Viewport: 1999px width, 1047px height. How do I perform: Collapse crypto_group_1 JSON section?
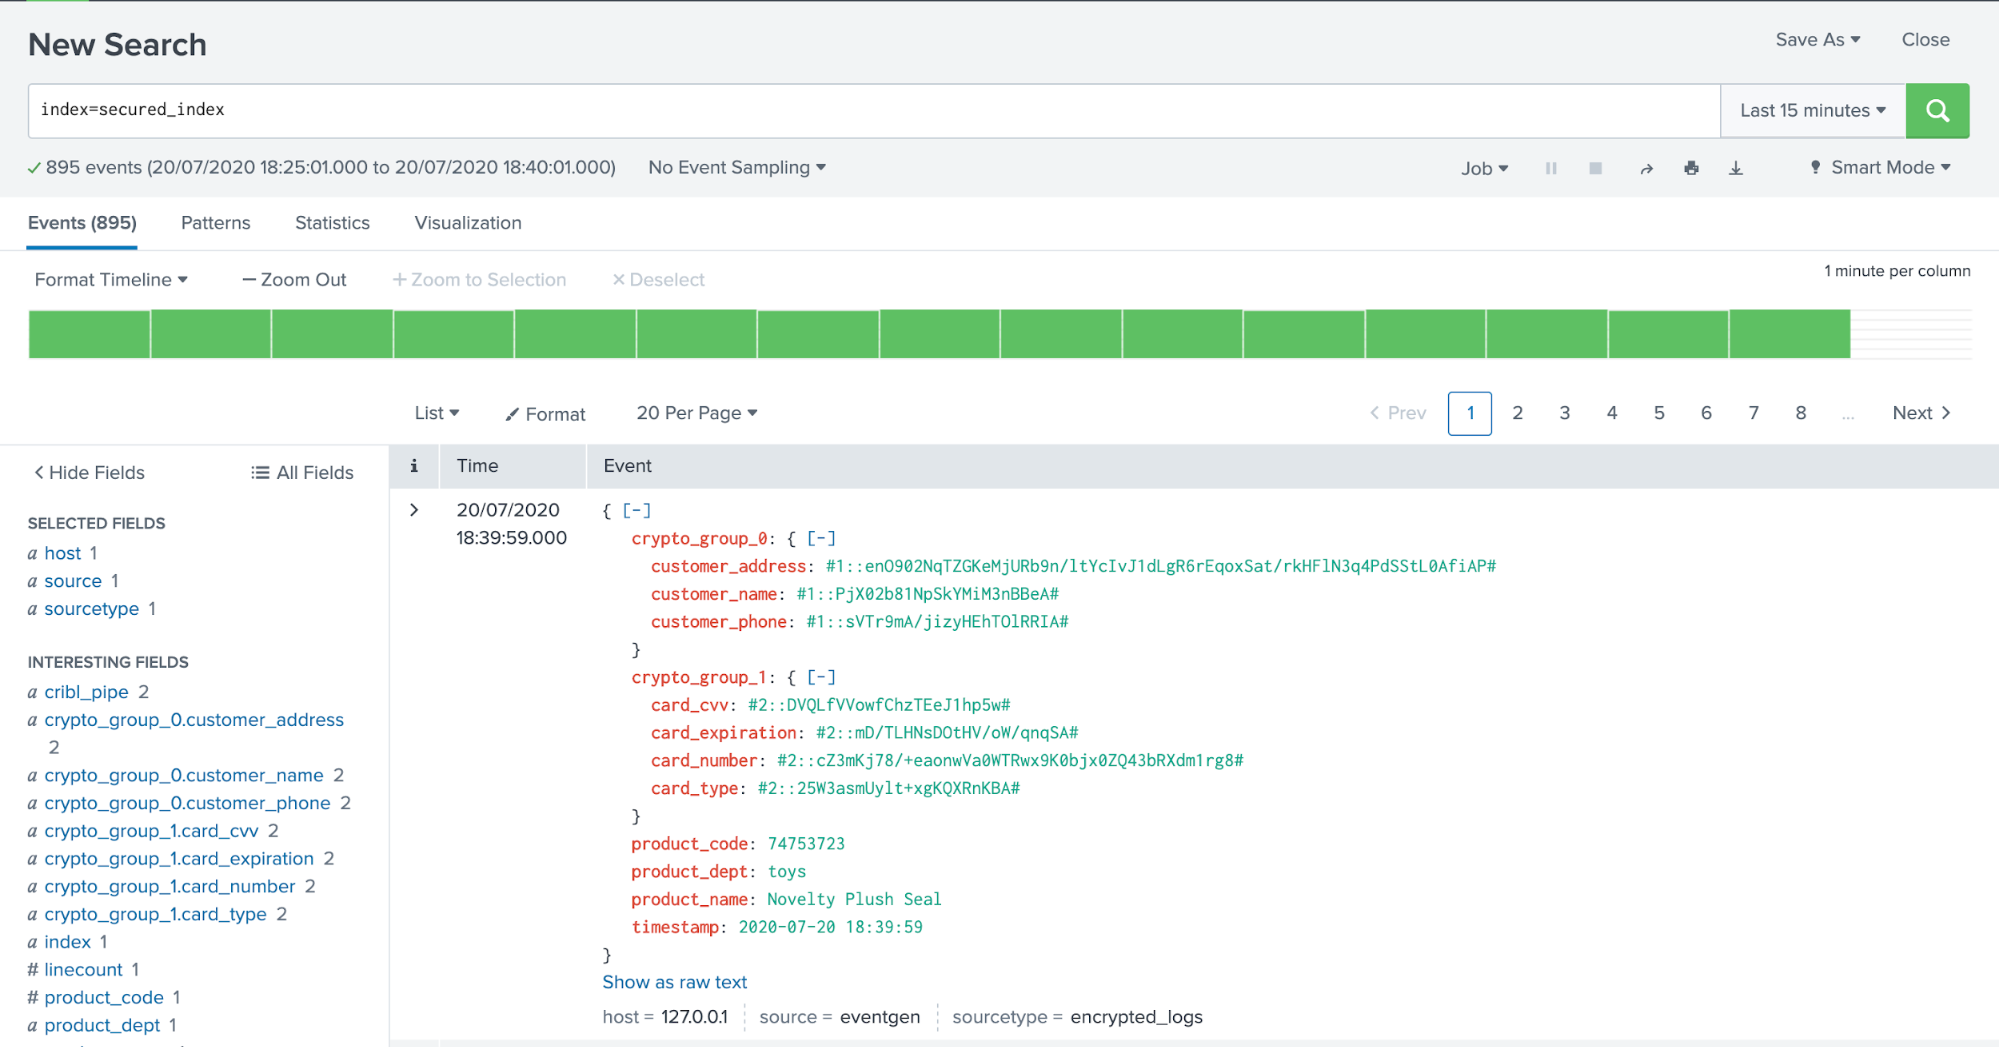tap(821, 677)
